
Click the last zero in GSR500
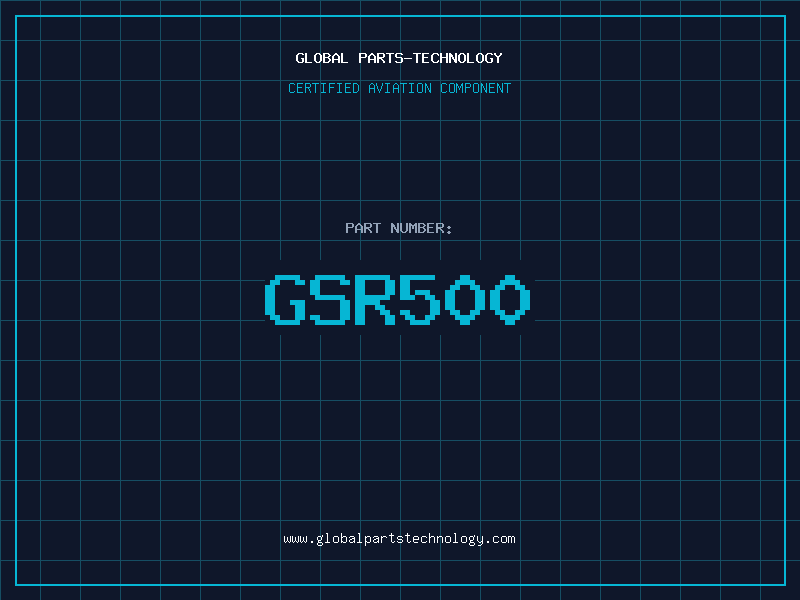(509, 300)
